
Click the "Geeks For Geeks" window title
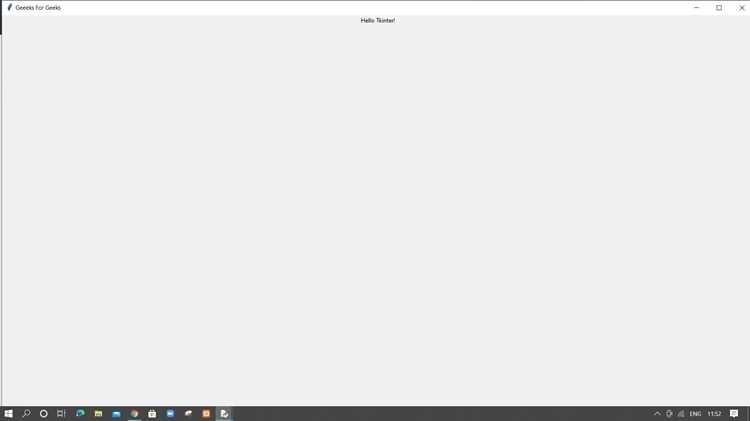(x=38, y=8)
